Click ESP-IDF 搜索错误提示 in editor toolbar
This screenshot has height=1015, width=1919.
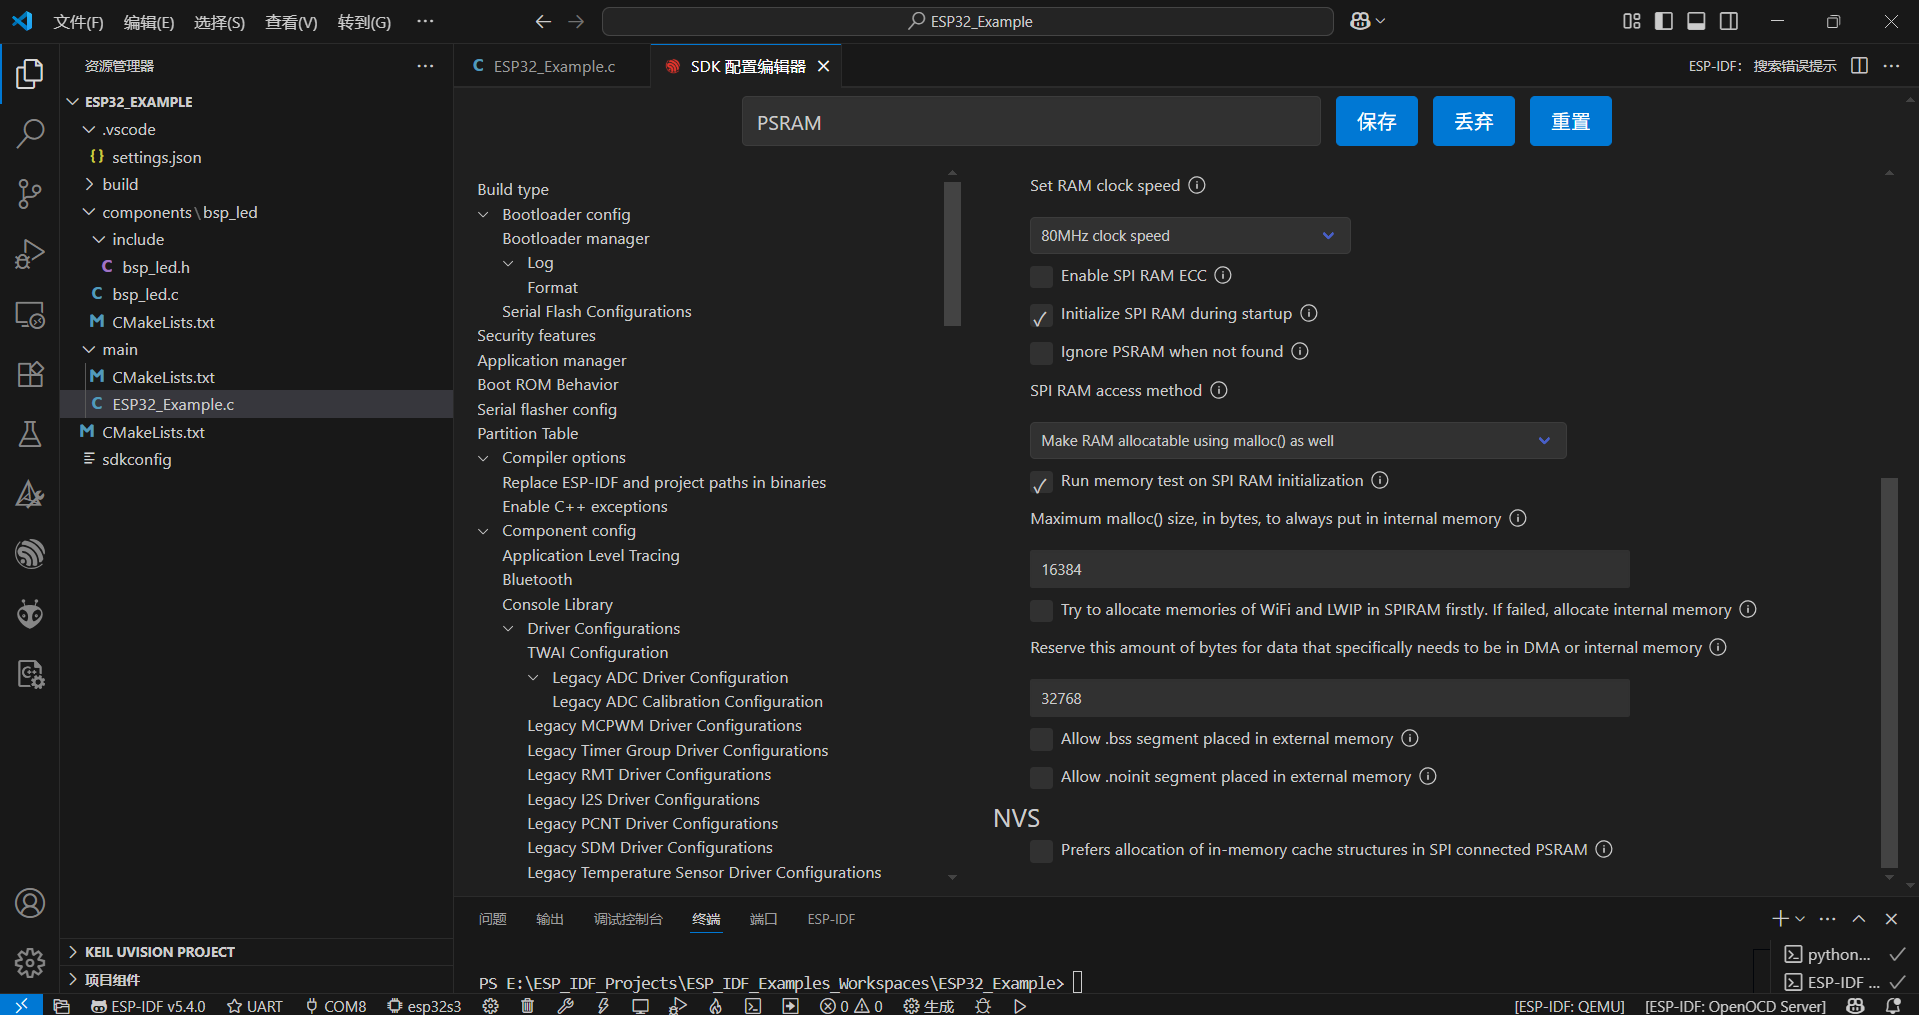1762,66
